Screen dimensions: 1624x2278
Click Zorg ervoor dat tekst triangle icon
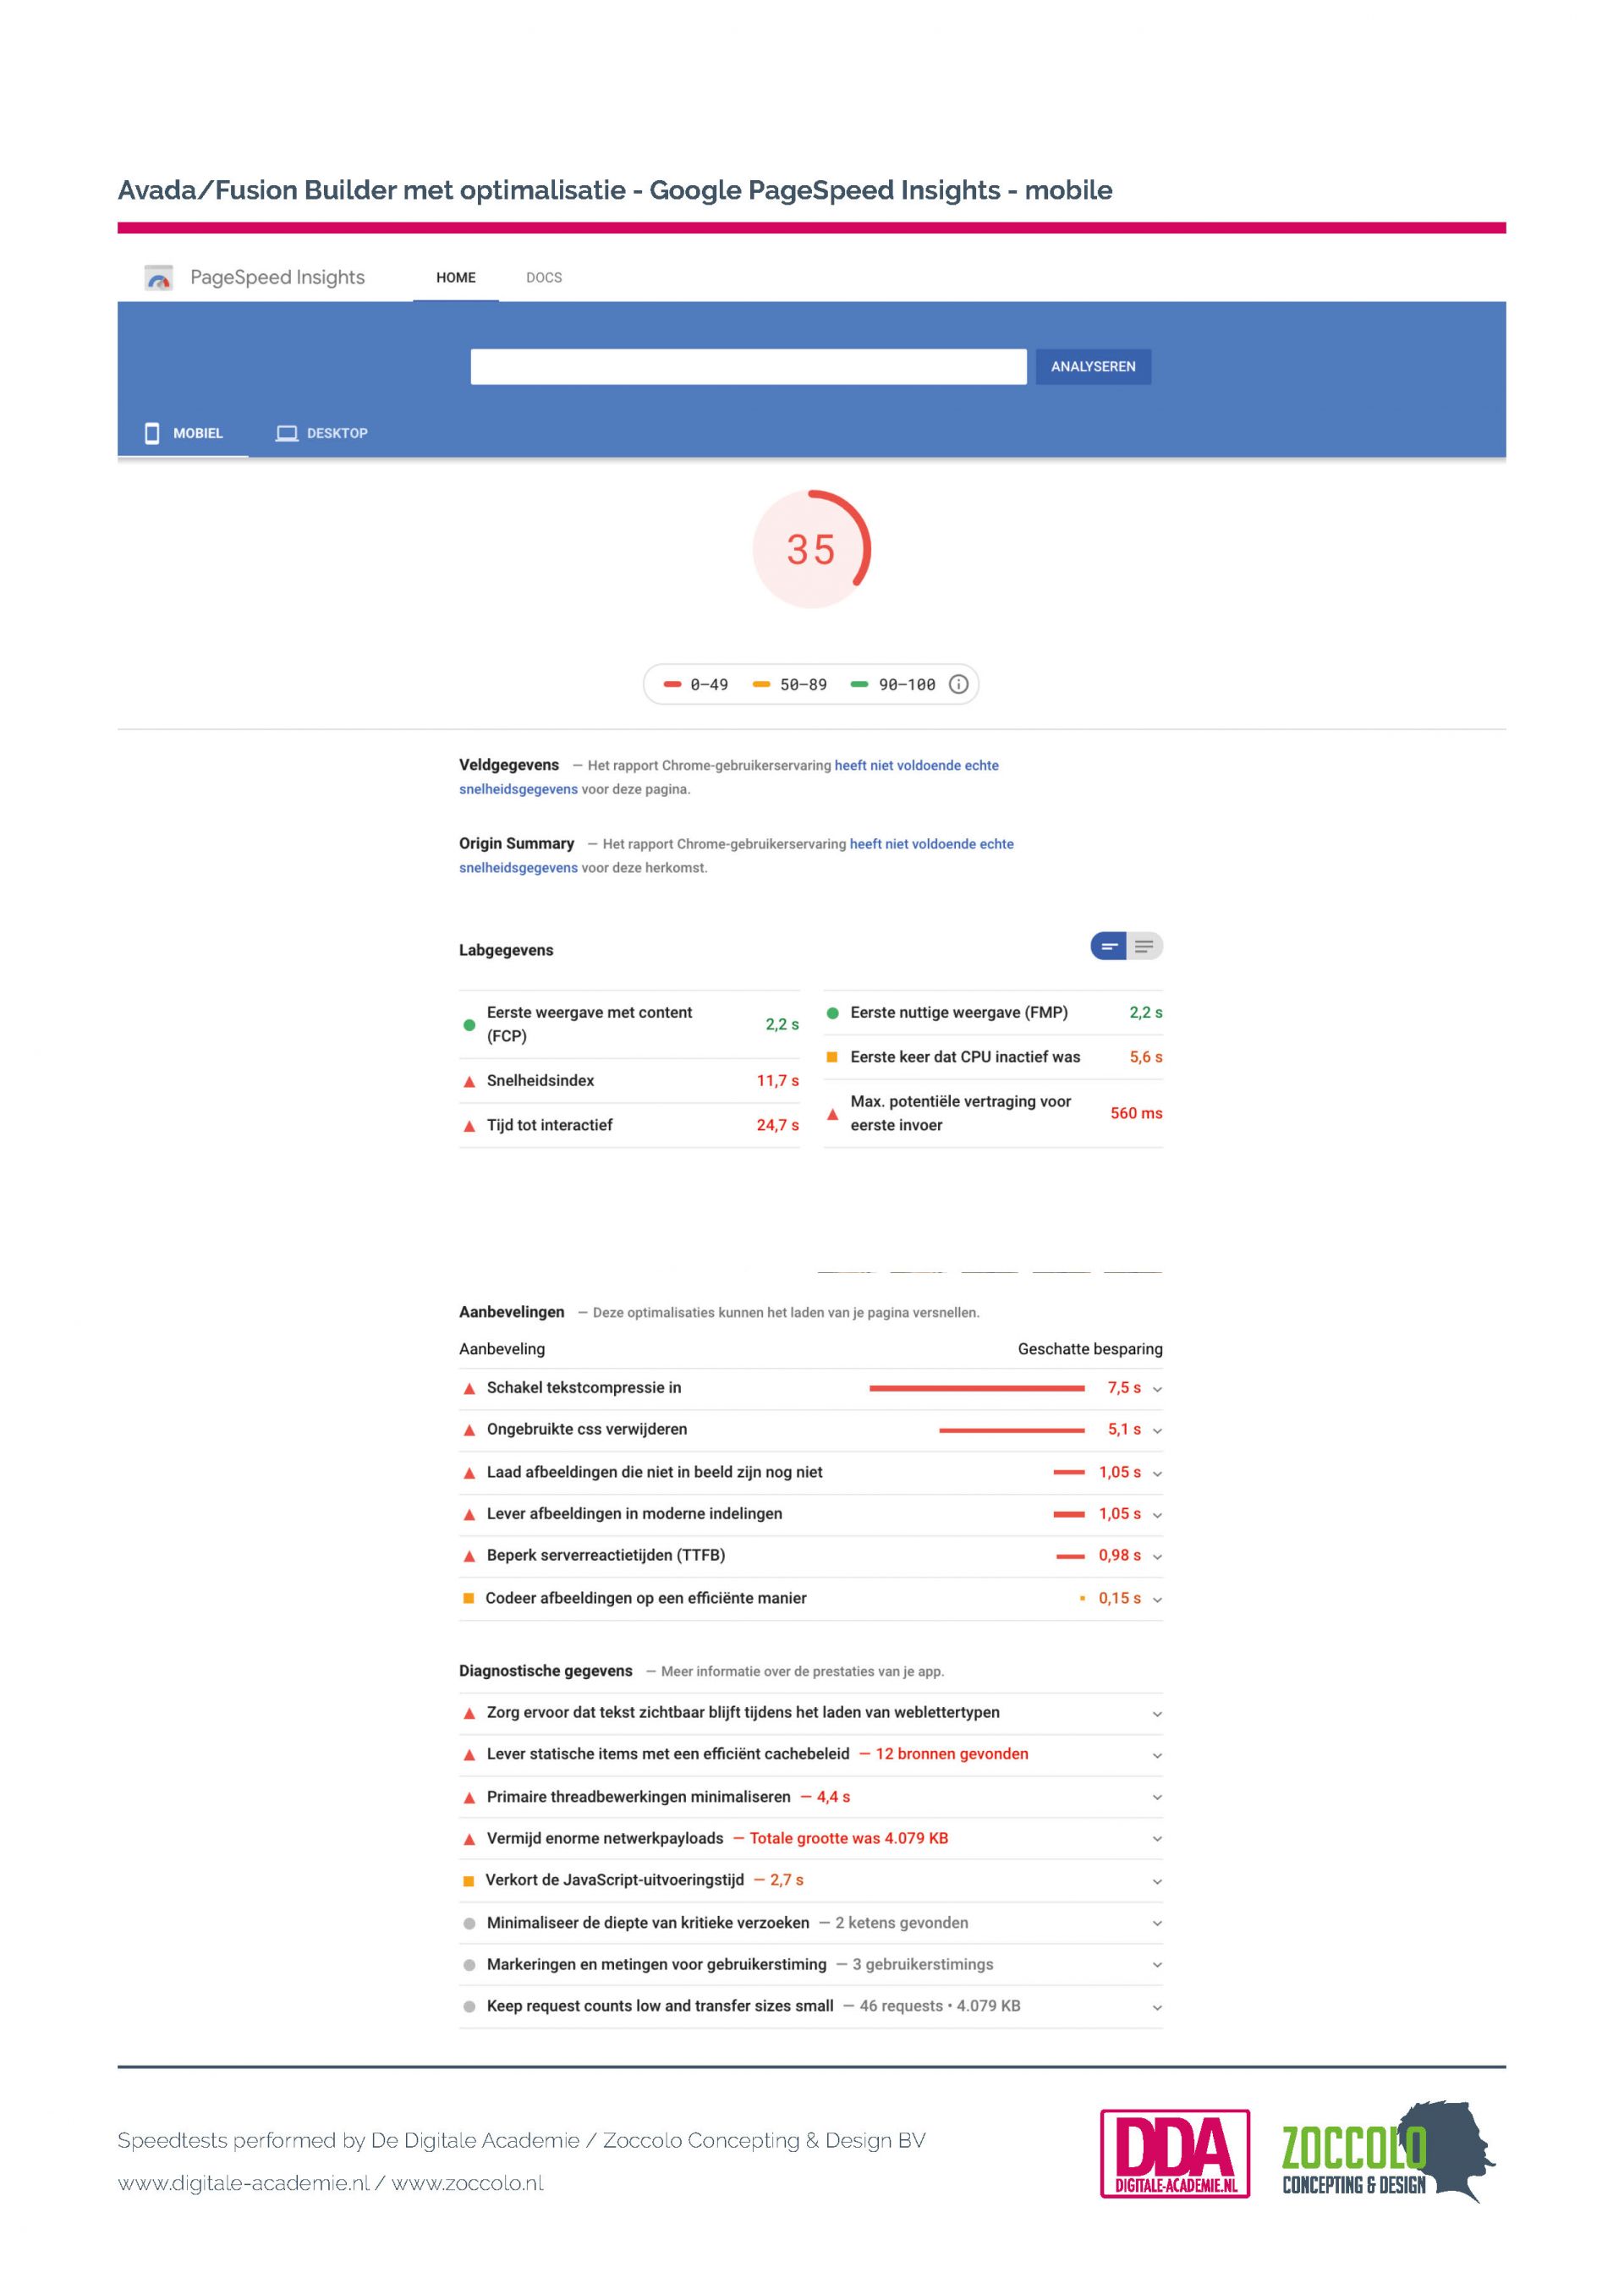pos(469,1713)
